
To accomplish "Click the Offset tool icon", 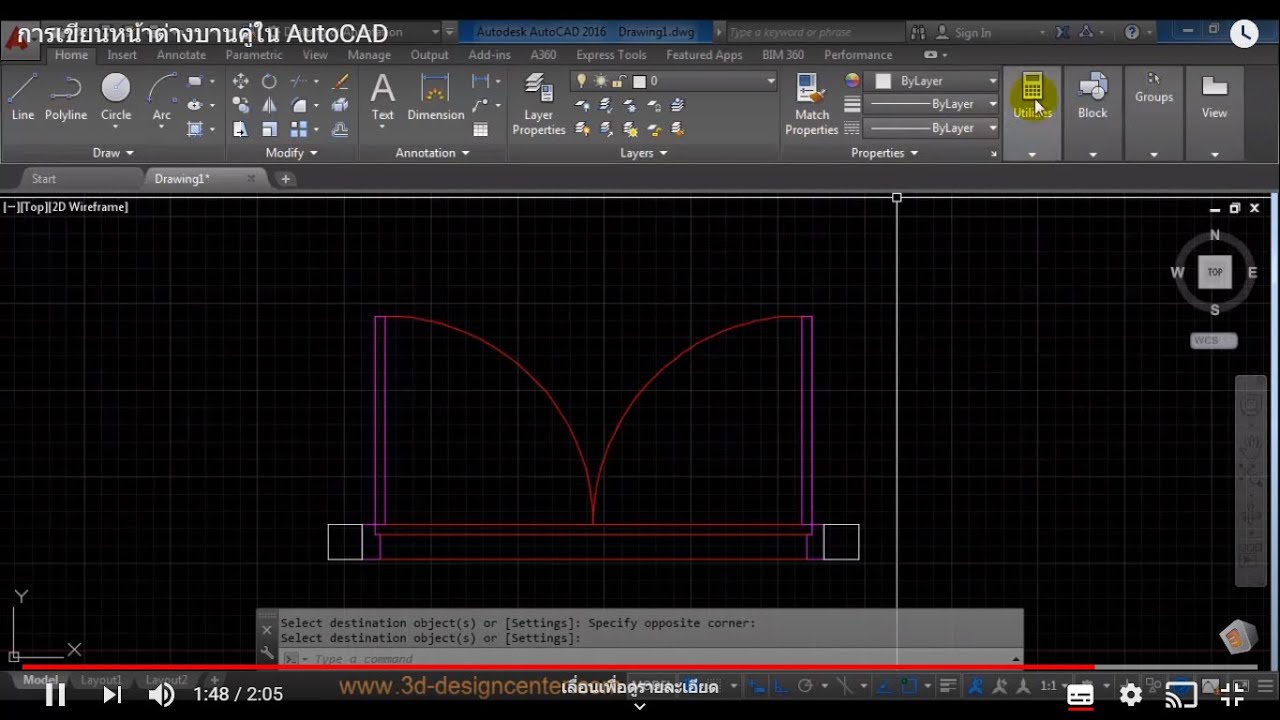I will pyautogui.click(x=340, y=129).
